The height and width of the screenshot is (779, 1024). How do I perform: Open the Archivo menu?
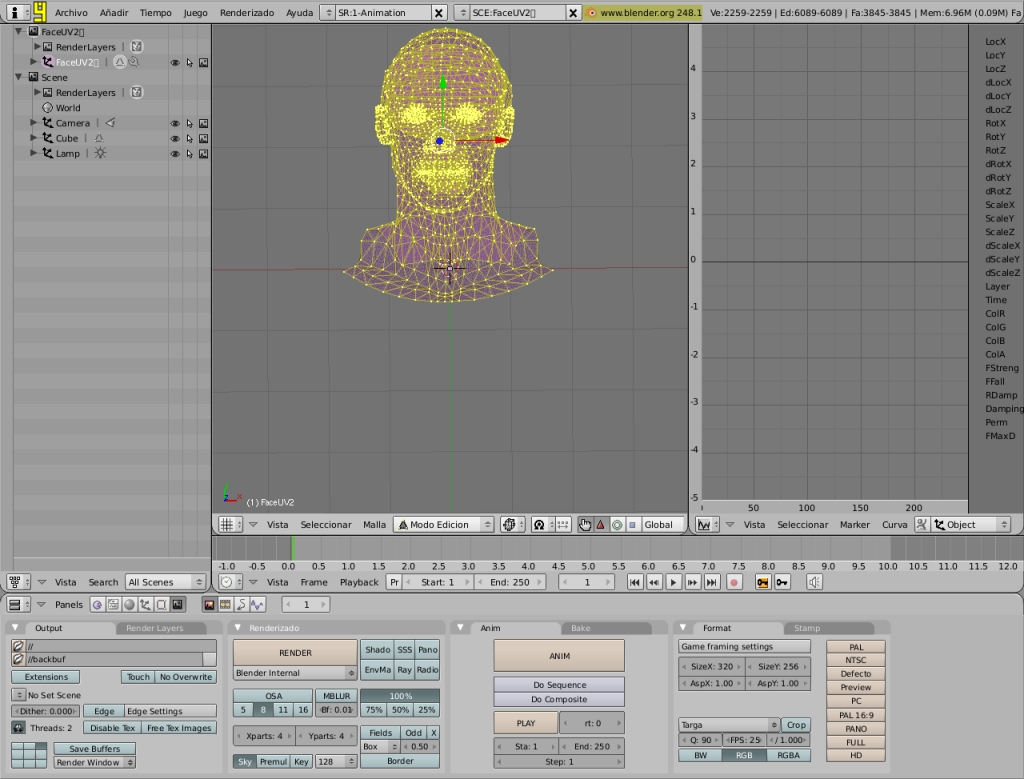[70, 13]
